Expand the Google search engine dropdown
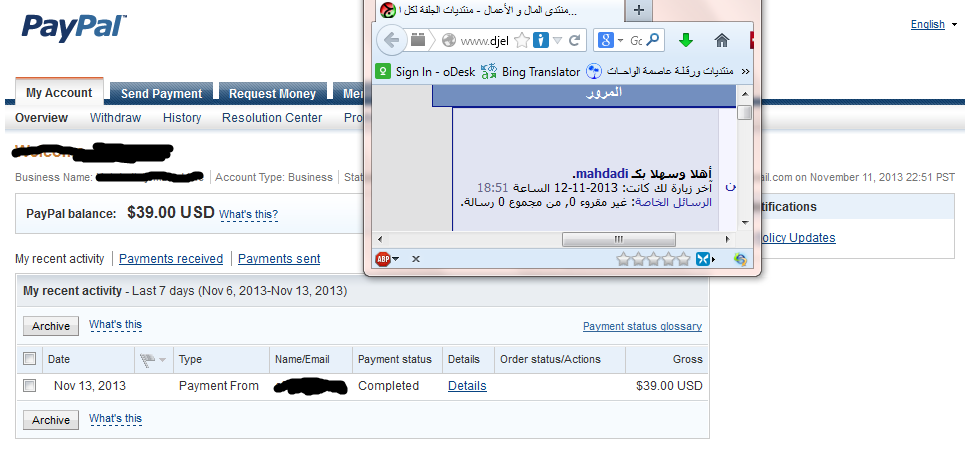Viewport: 977px width, 474px height. 620,41
